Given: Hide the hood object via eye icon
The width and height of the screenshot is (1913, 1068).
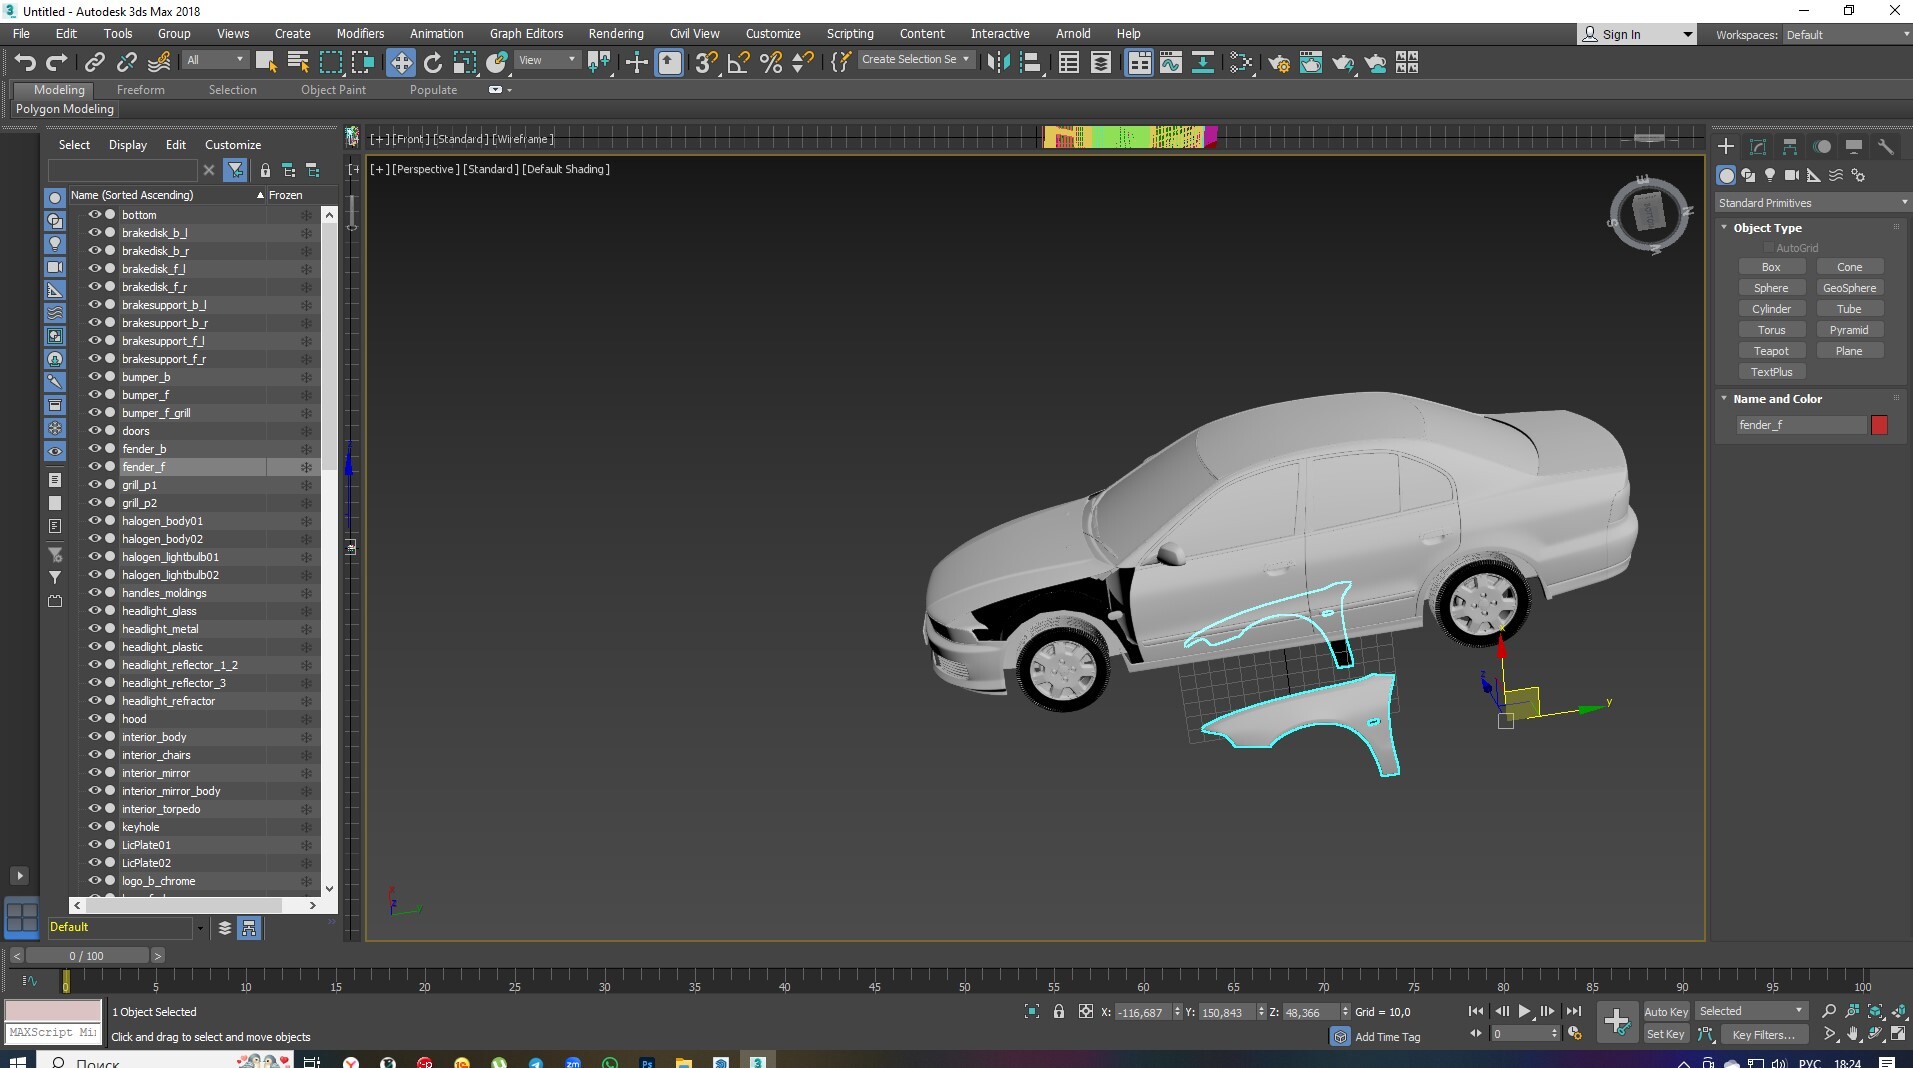Looking at the screenshot, I should pos(95,719).
